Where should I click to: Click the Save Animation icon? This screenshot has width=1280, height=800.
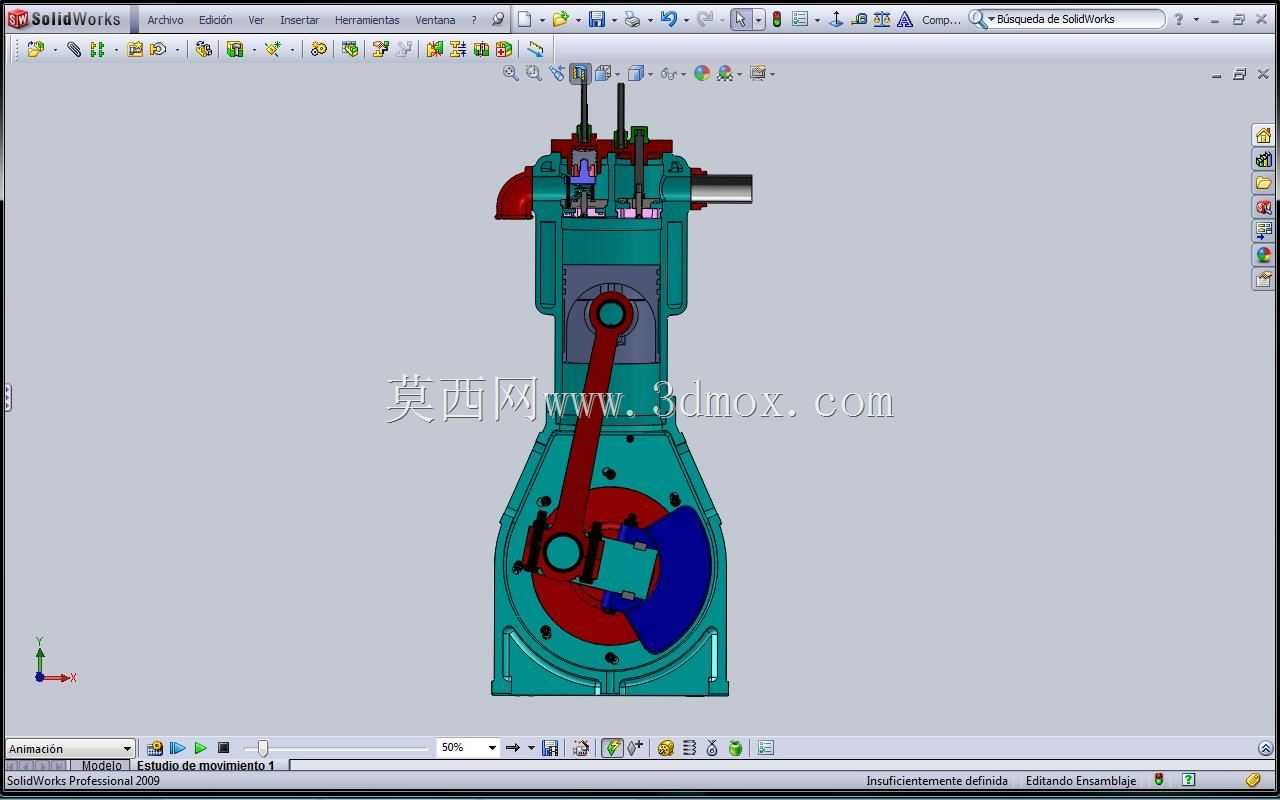click(550, 748)
